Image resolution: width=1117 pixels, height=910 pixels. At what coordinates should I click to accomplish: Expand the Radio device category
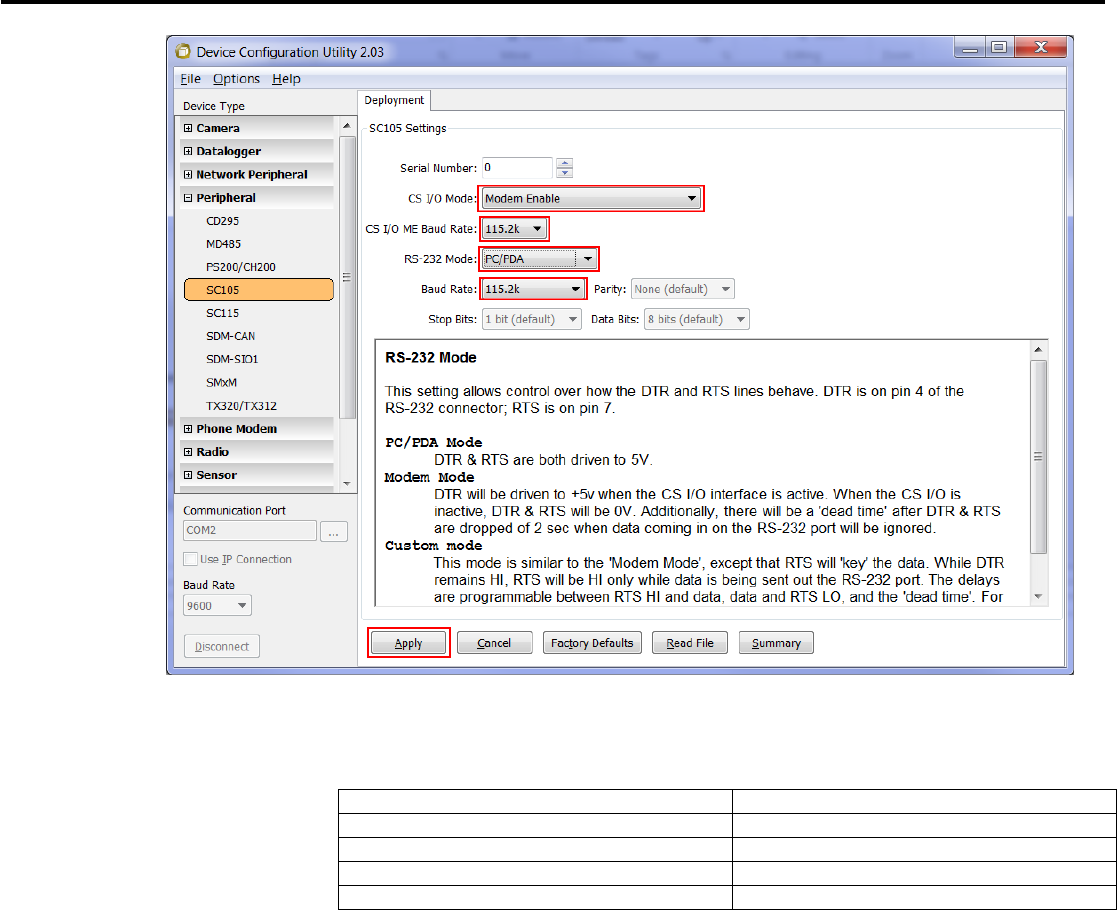pyautogui.click(x=188, y=452)
